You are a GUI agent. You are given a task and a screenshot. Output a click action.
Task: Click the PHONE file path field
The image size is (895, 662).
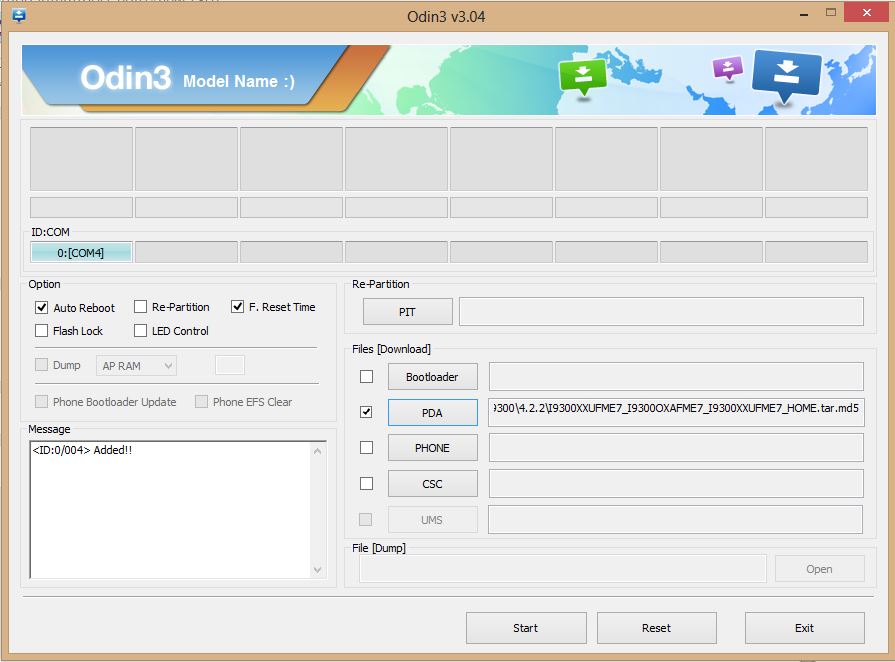point(676,448)
